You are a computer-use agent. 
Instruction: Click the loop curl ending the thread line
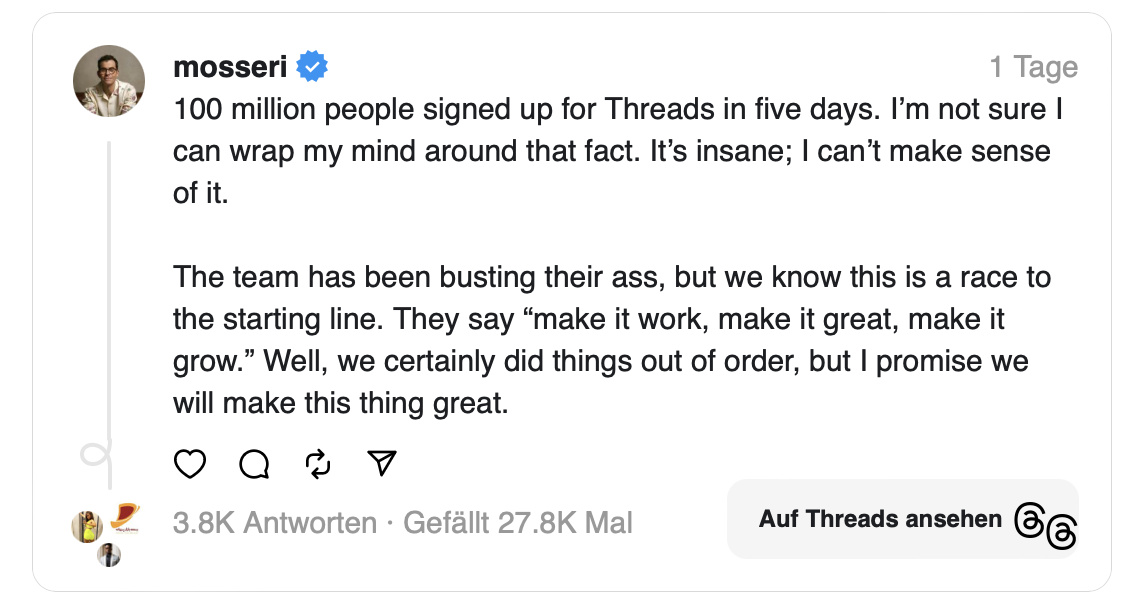click(96, 456)
